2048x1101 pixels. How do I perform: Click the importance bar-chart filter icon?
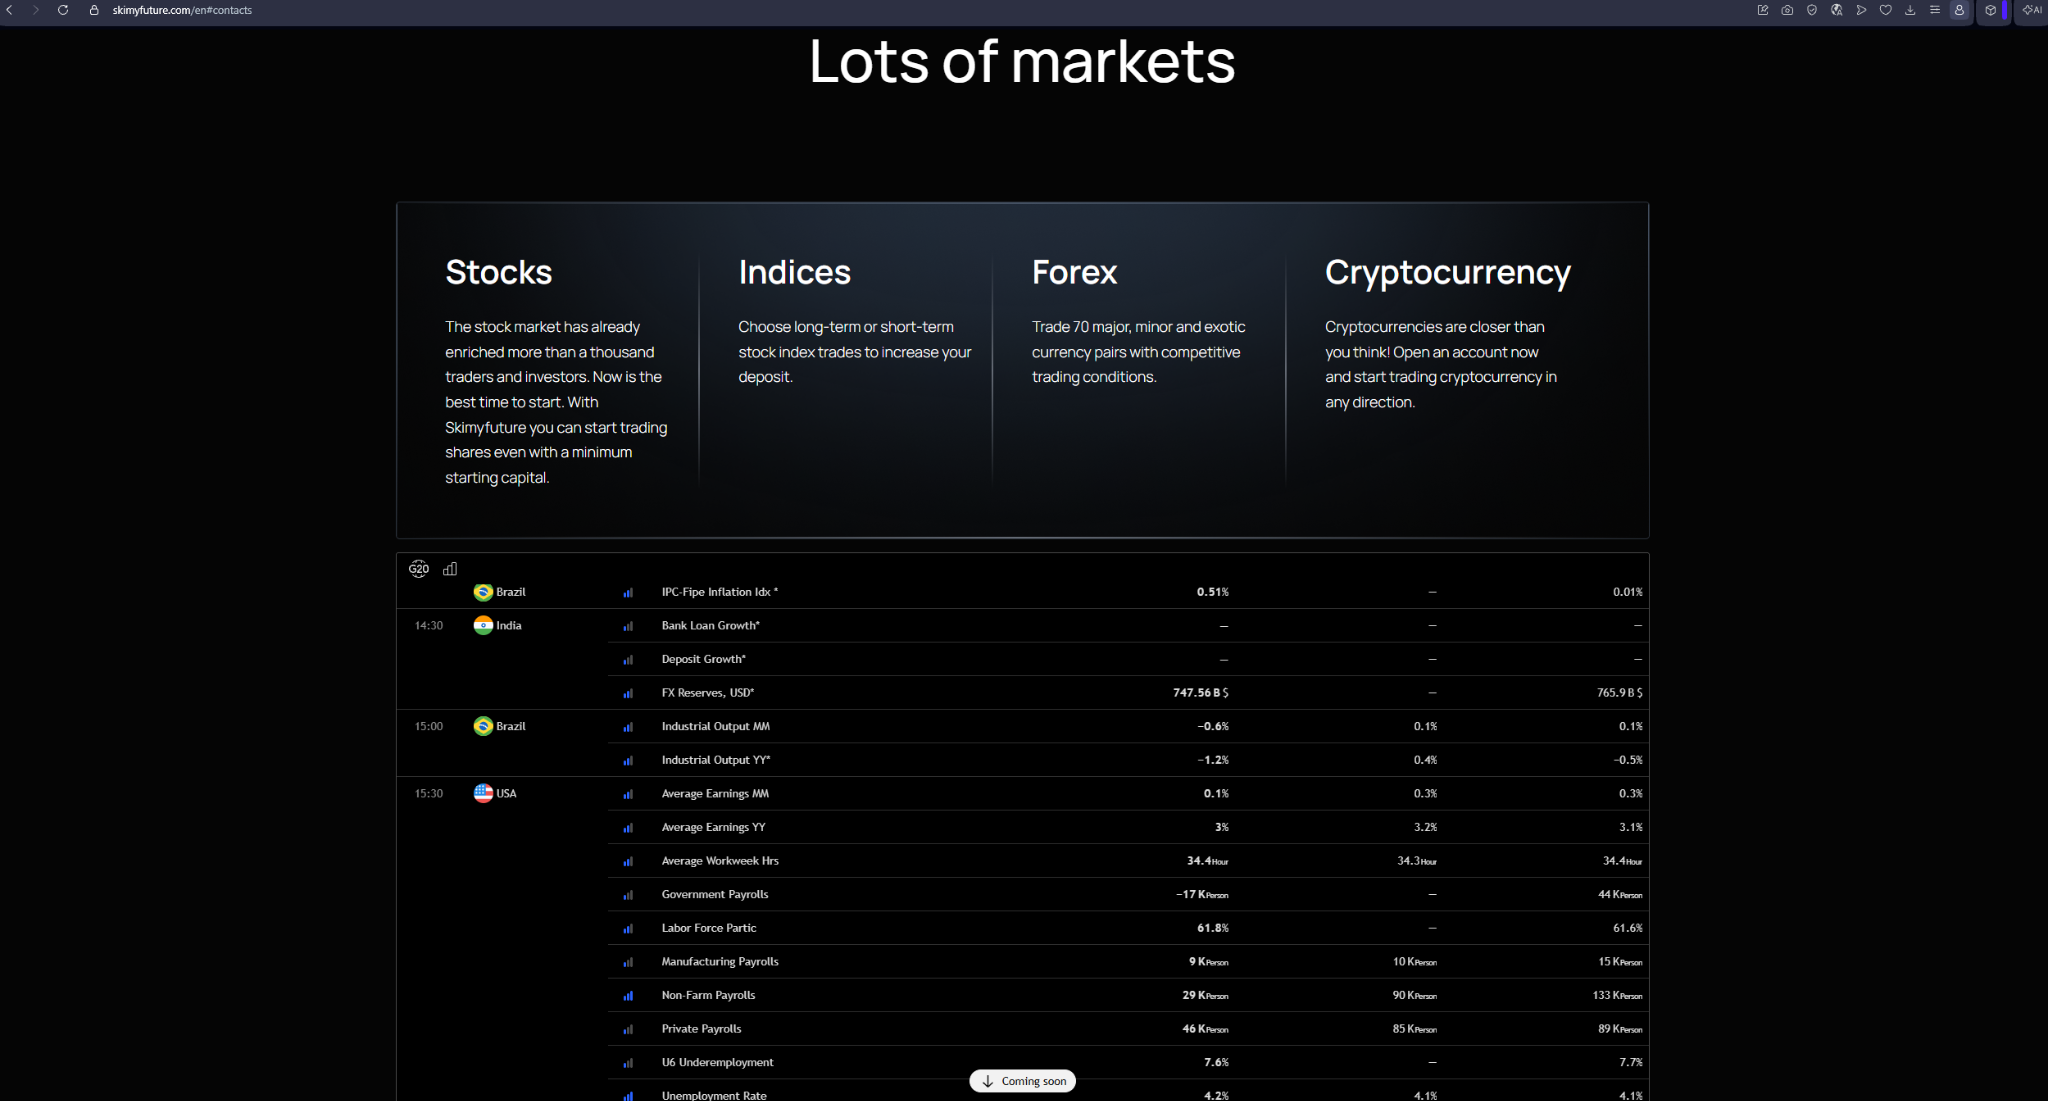point(450,569)
